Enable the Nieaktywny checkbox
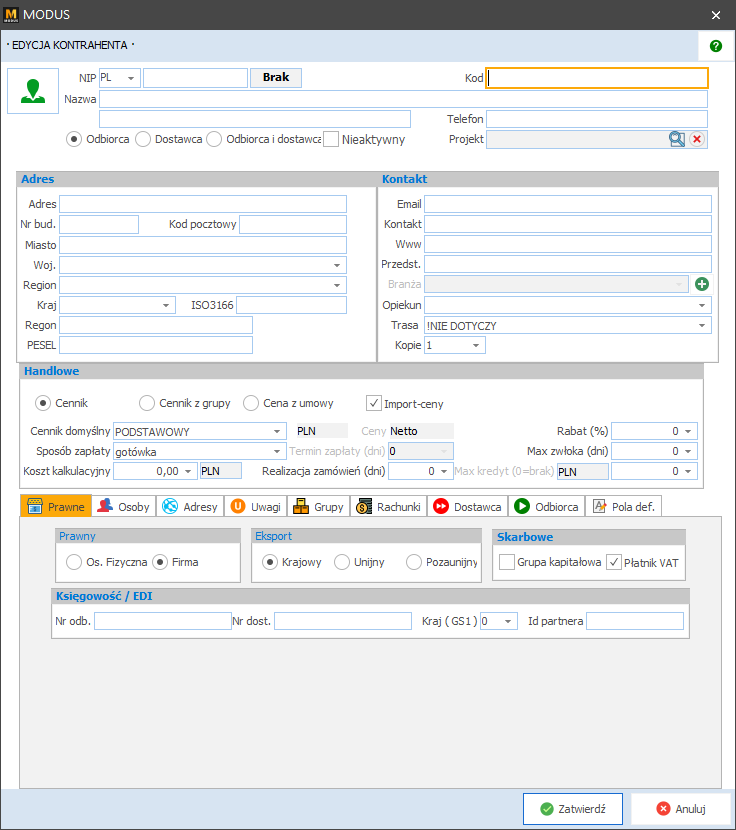This screenshot has height=830, width=736. point(332,140)
